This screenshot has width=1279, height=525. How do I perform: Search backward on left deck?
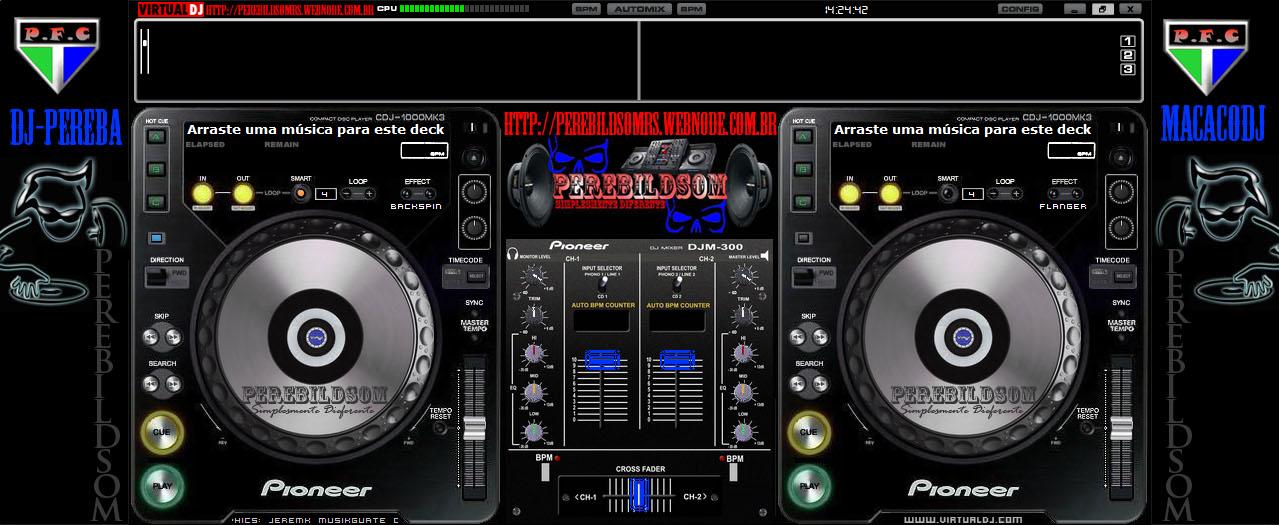pos(152,383)
